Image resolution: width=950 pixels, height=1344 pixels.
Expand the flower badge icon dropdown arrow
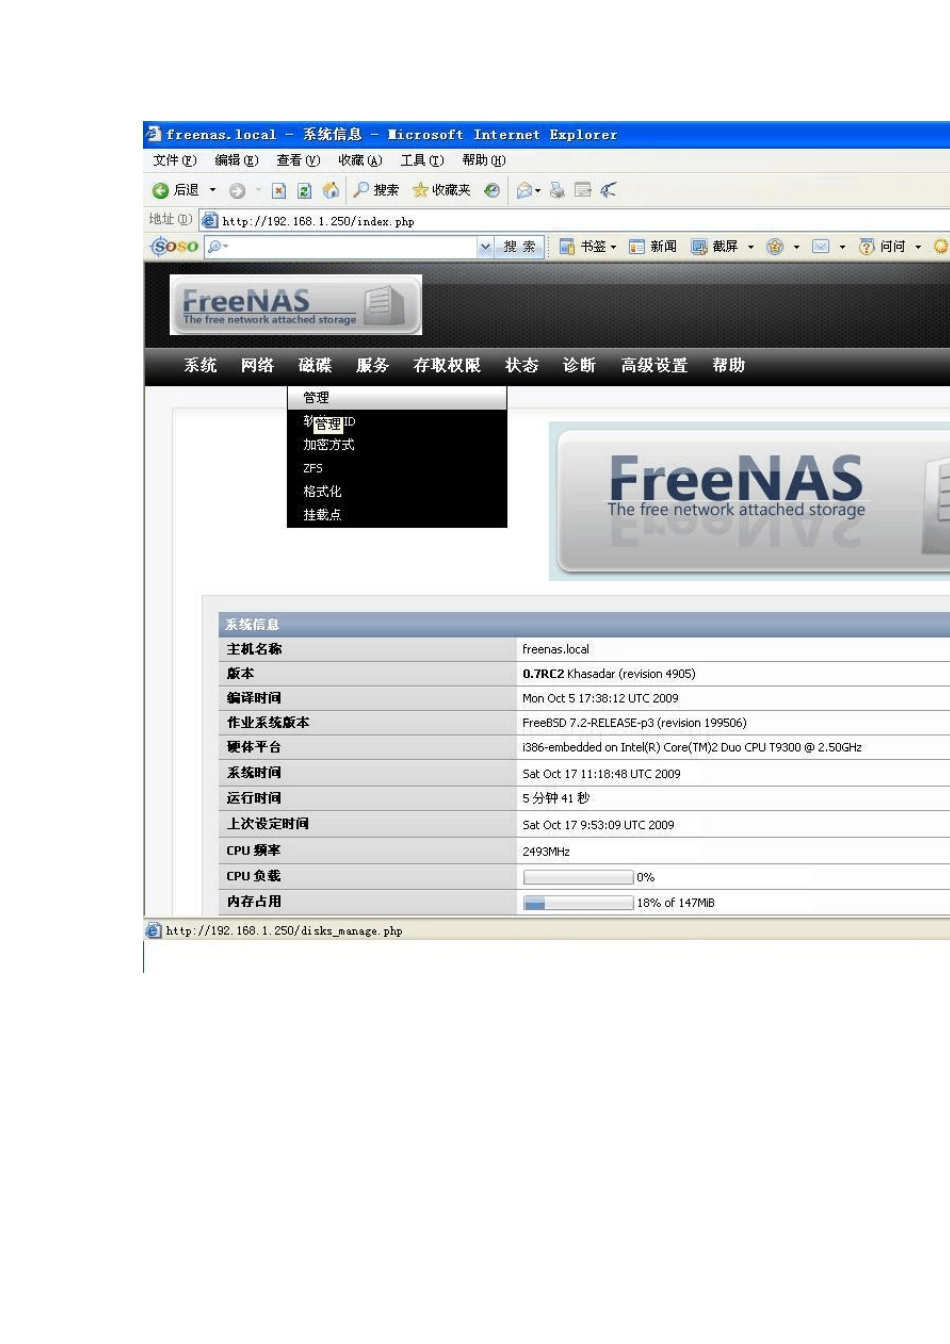point(797,246)
